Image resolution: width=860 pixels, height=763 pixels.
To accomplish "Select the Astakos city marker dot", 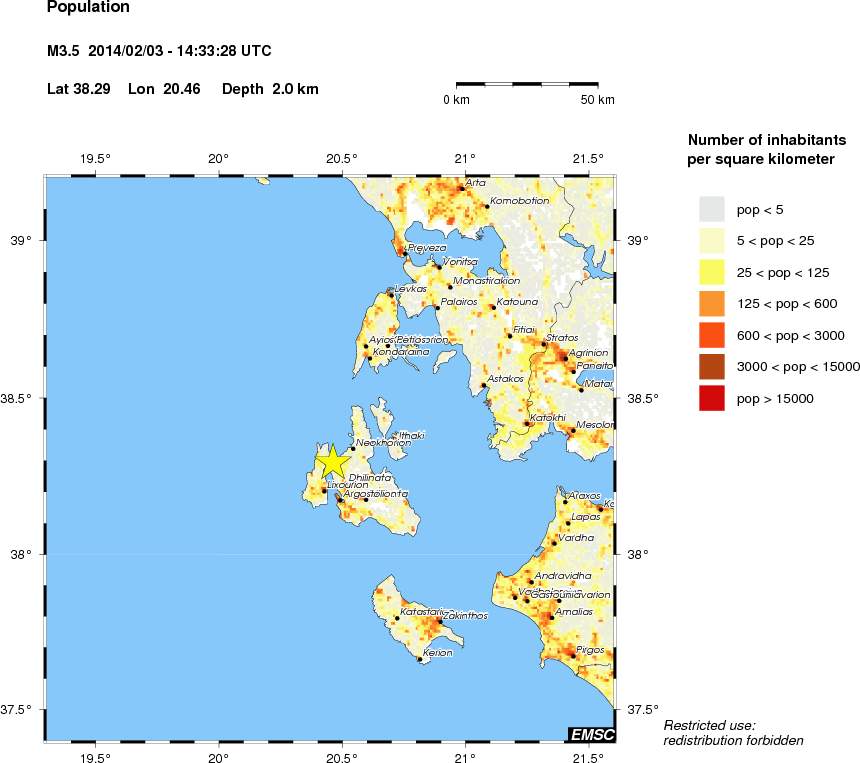I will [484, 385].
